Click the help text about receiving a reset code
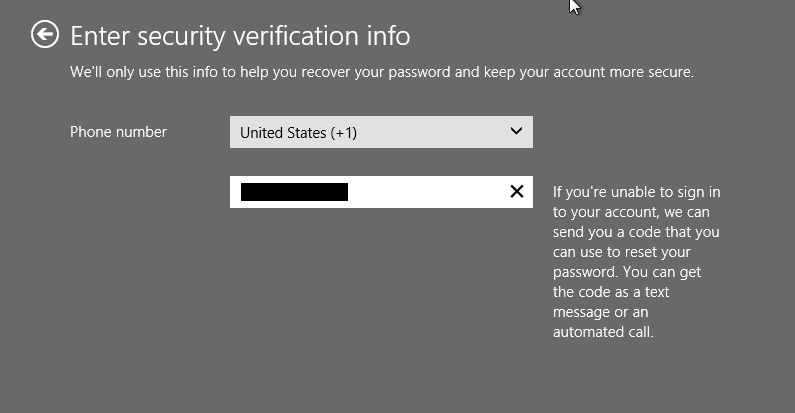795x413 pixels. coord(636,262)
